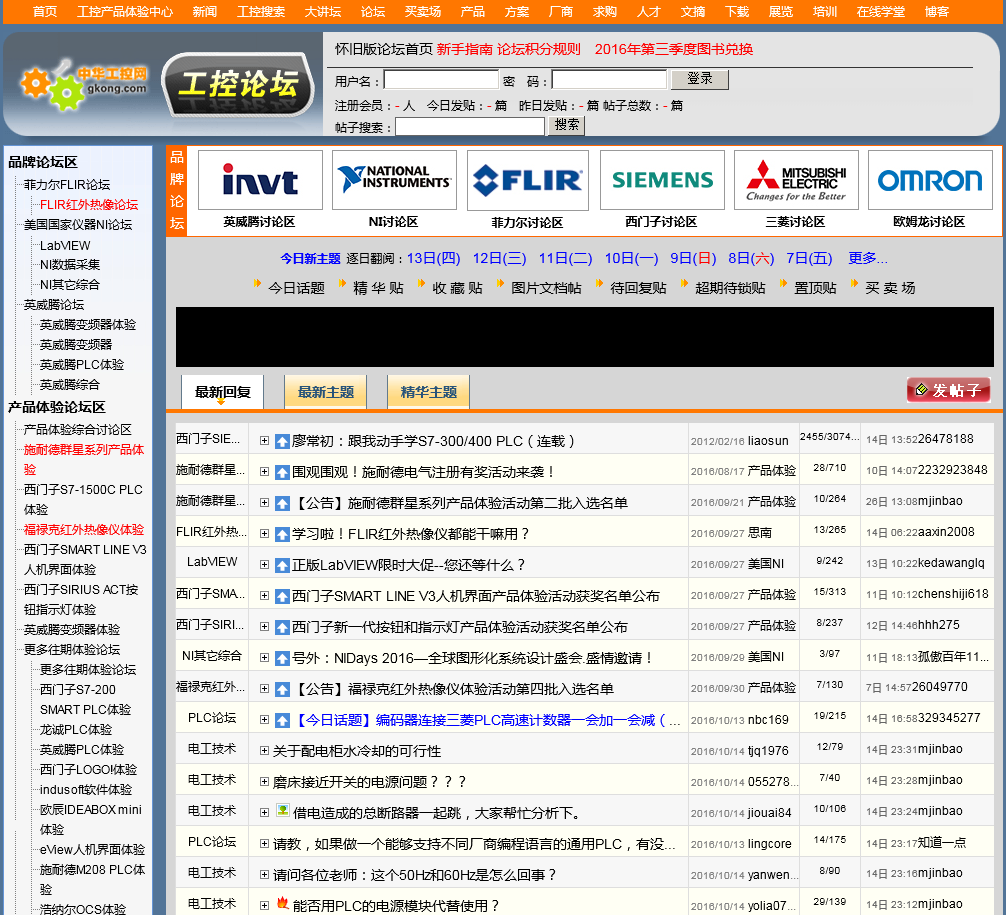Open 福禄克红外热像仪体验 sidebar item

pos(84,529)
